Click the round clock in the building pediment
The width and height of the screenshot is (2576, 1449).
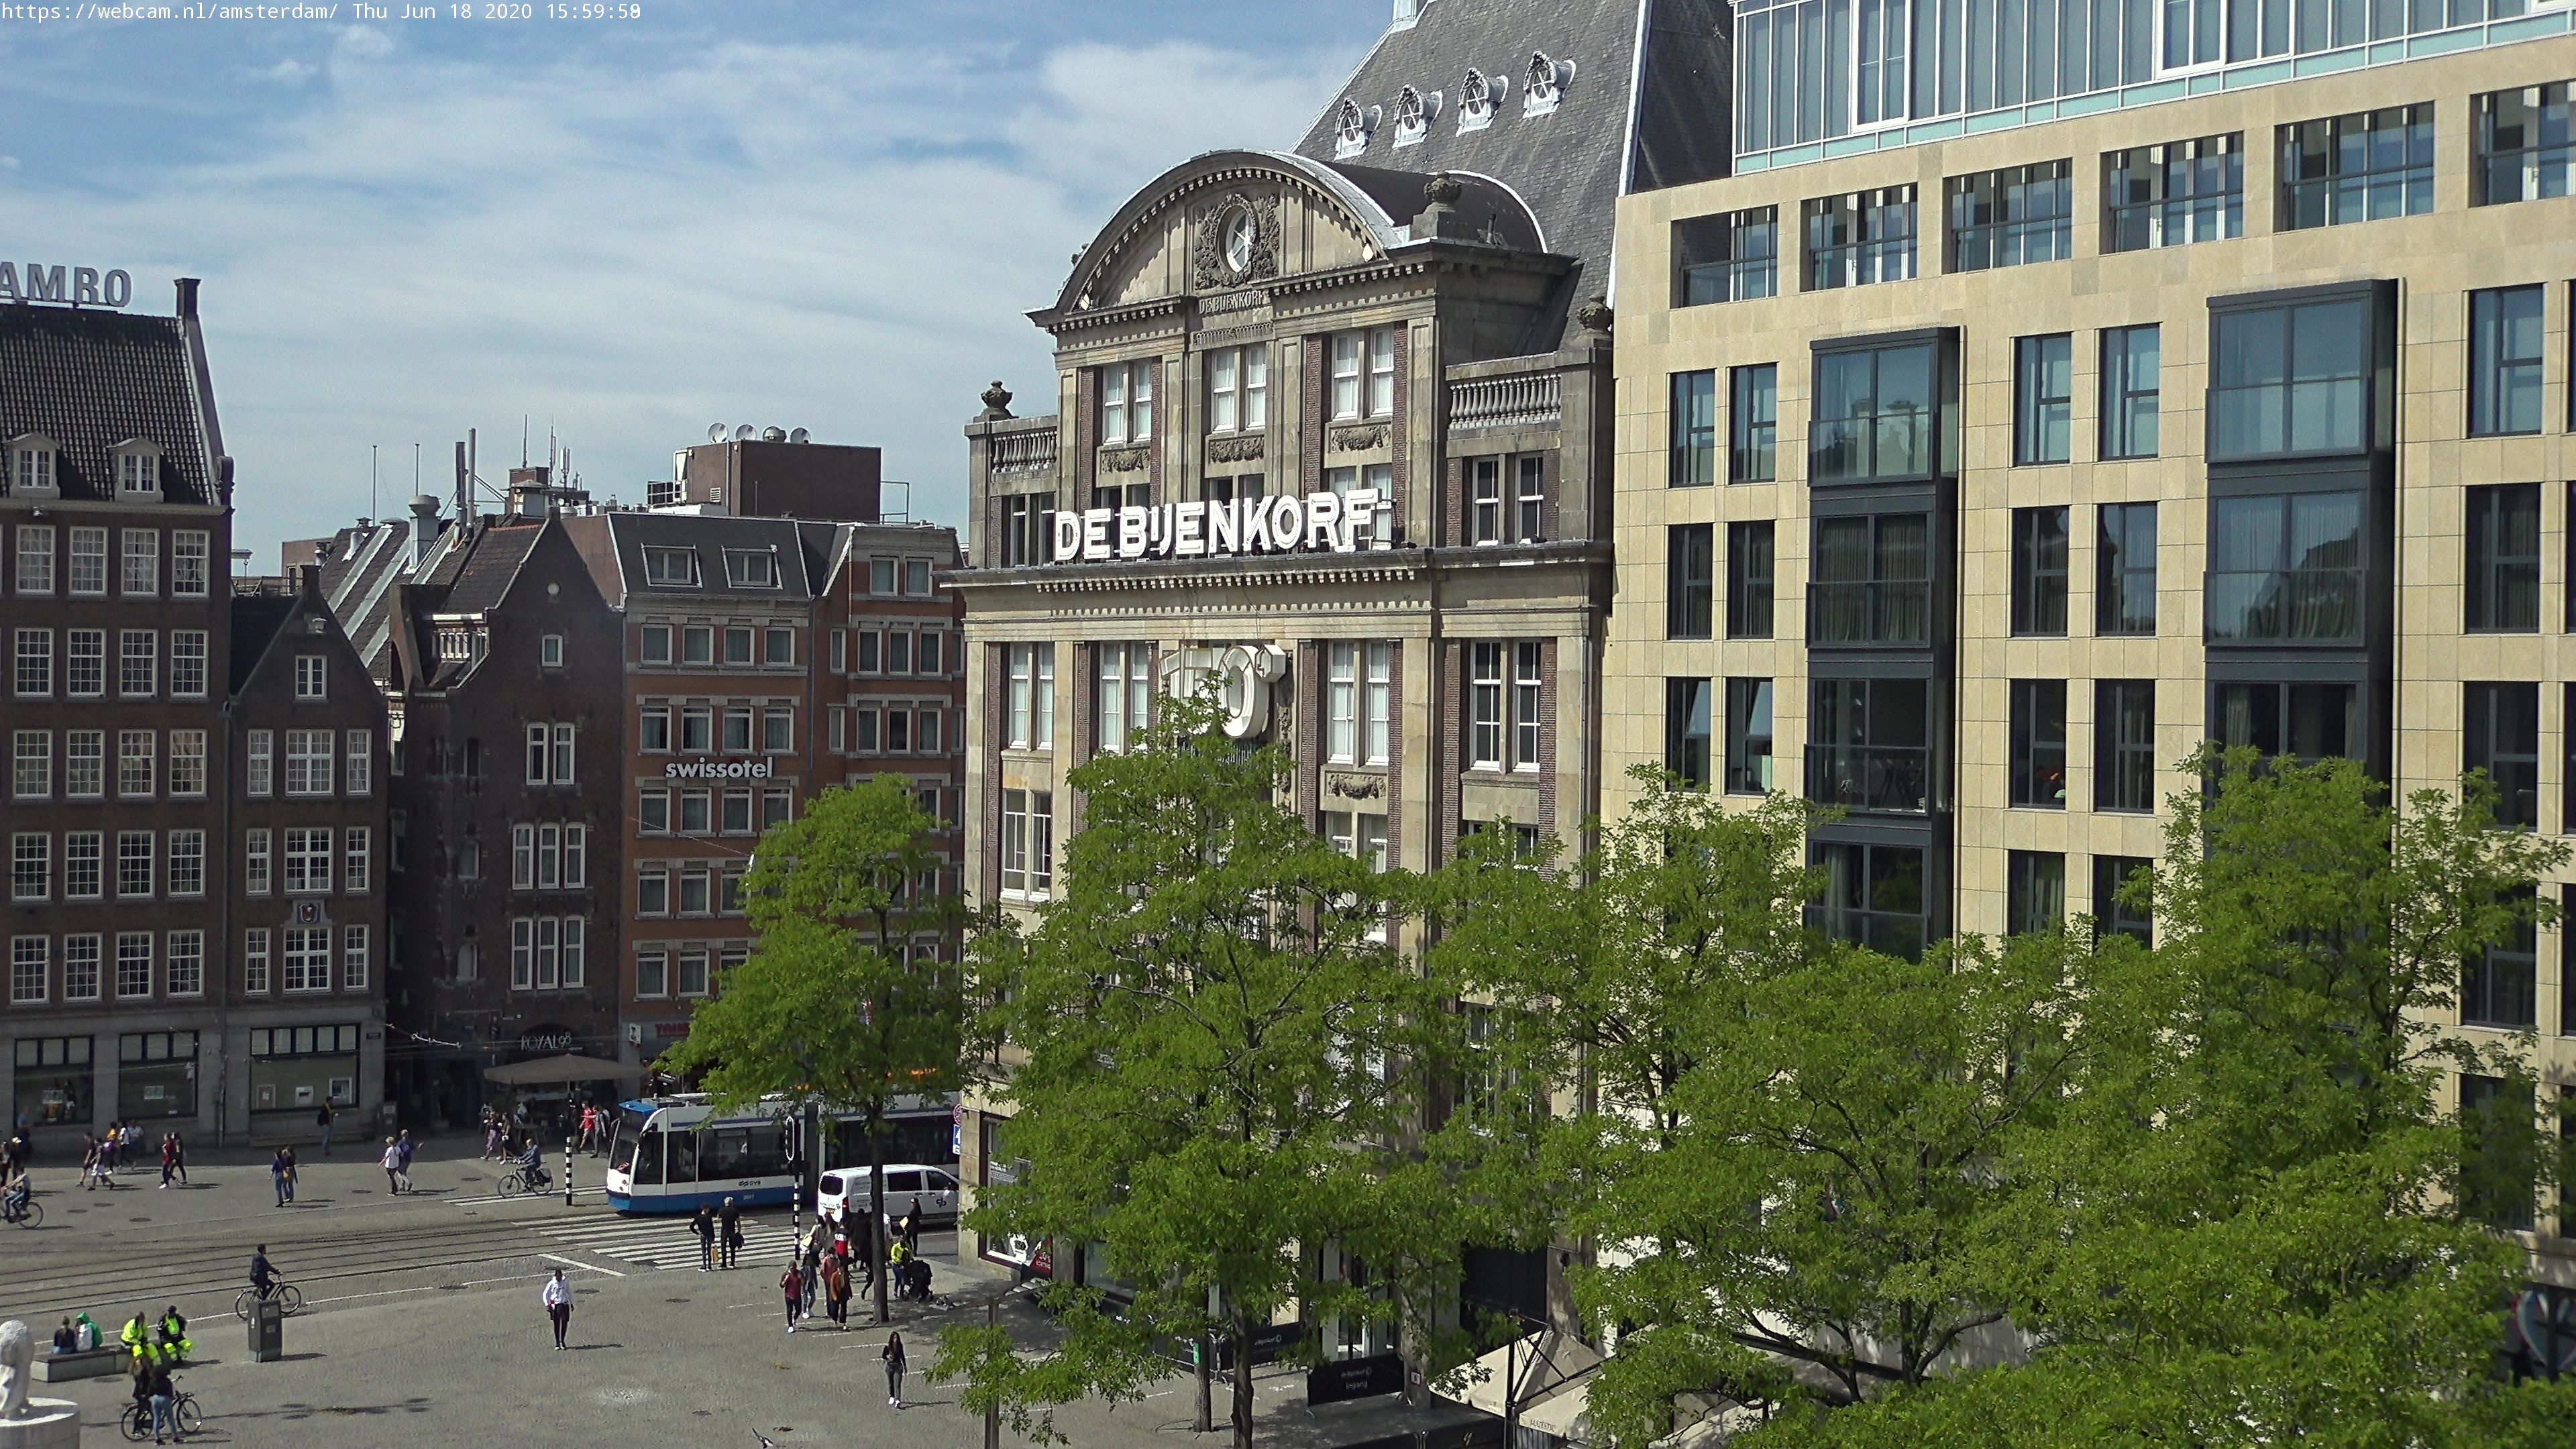point(1238,239)
